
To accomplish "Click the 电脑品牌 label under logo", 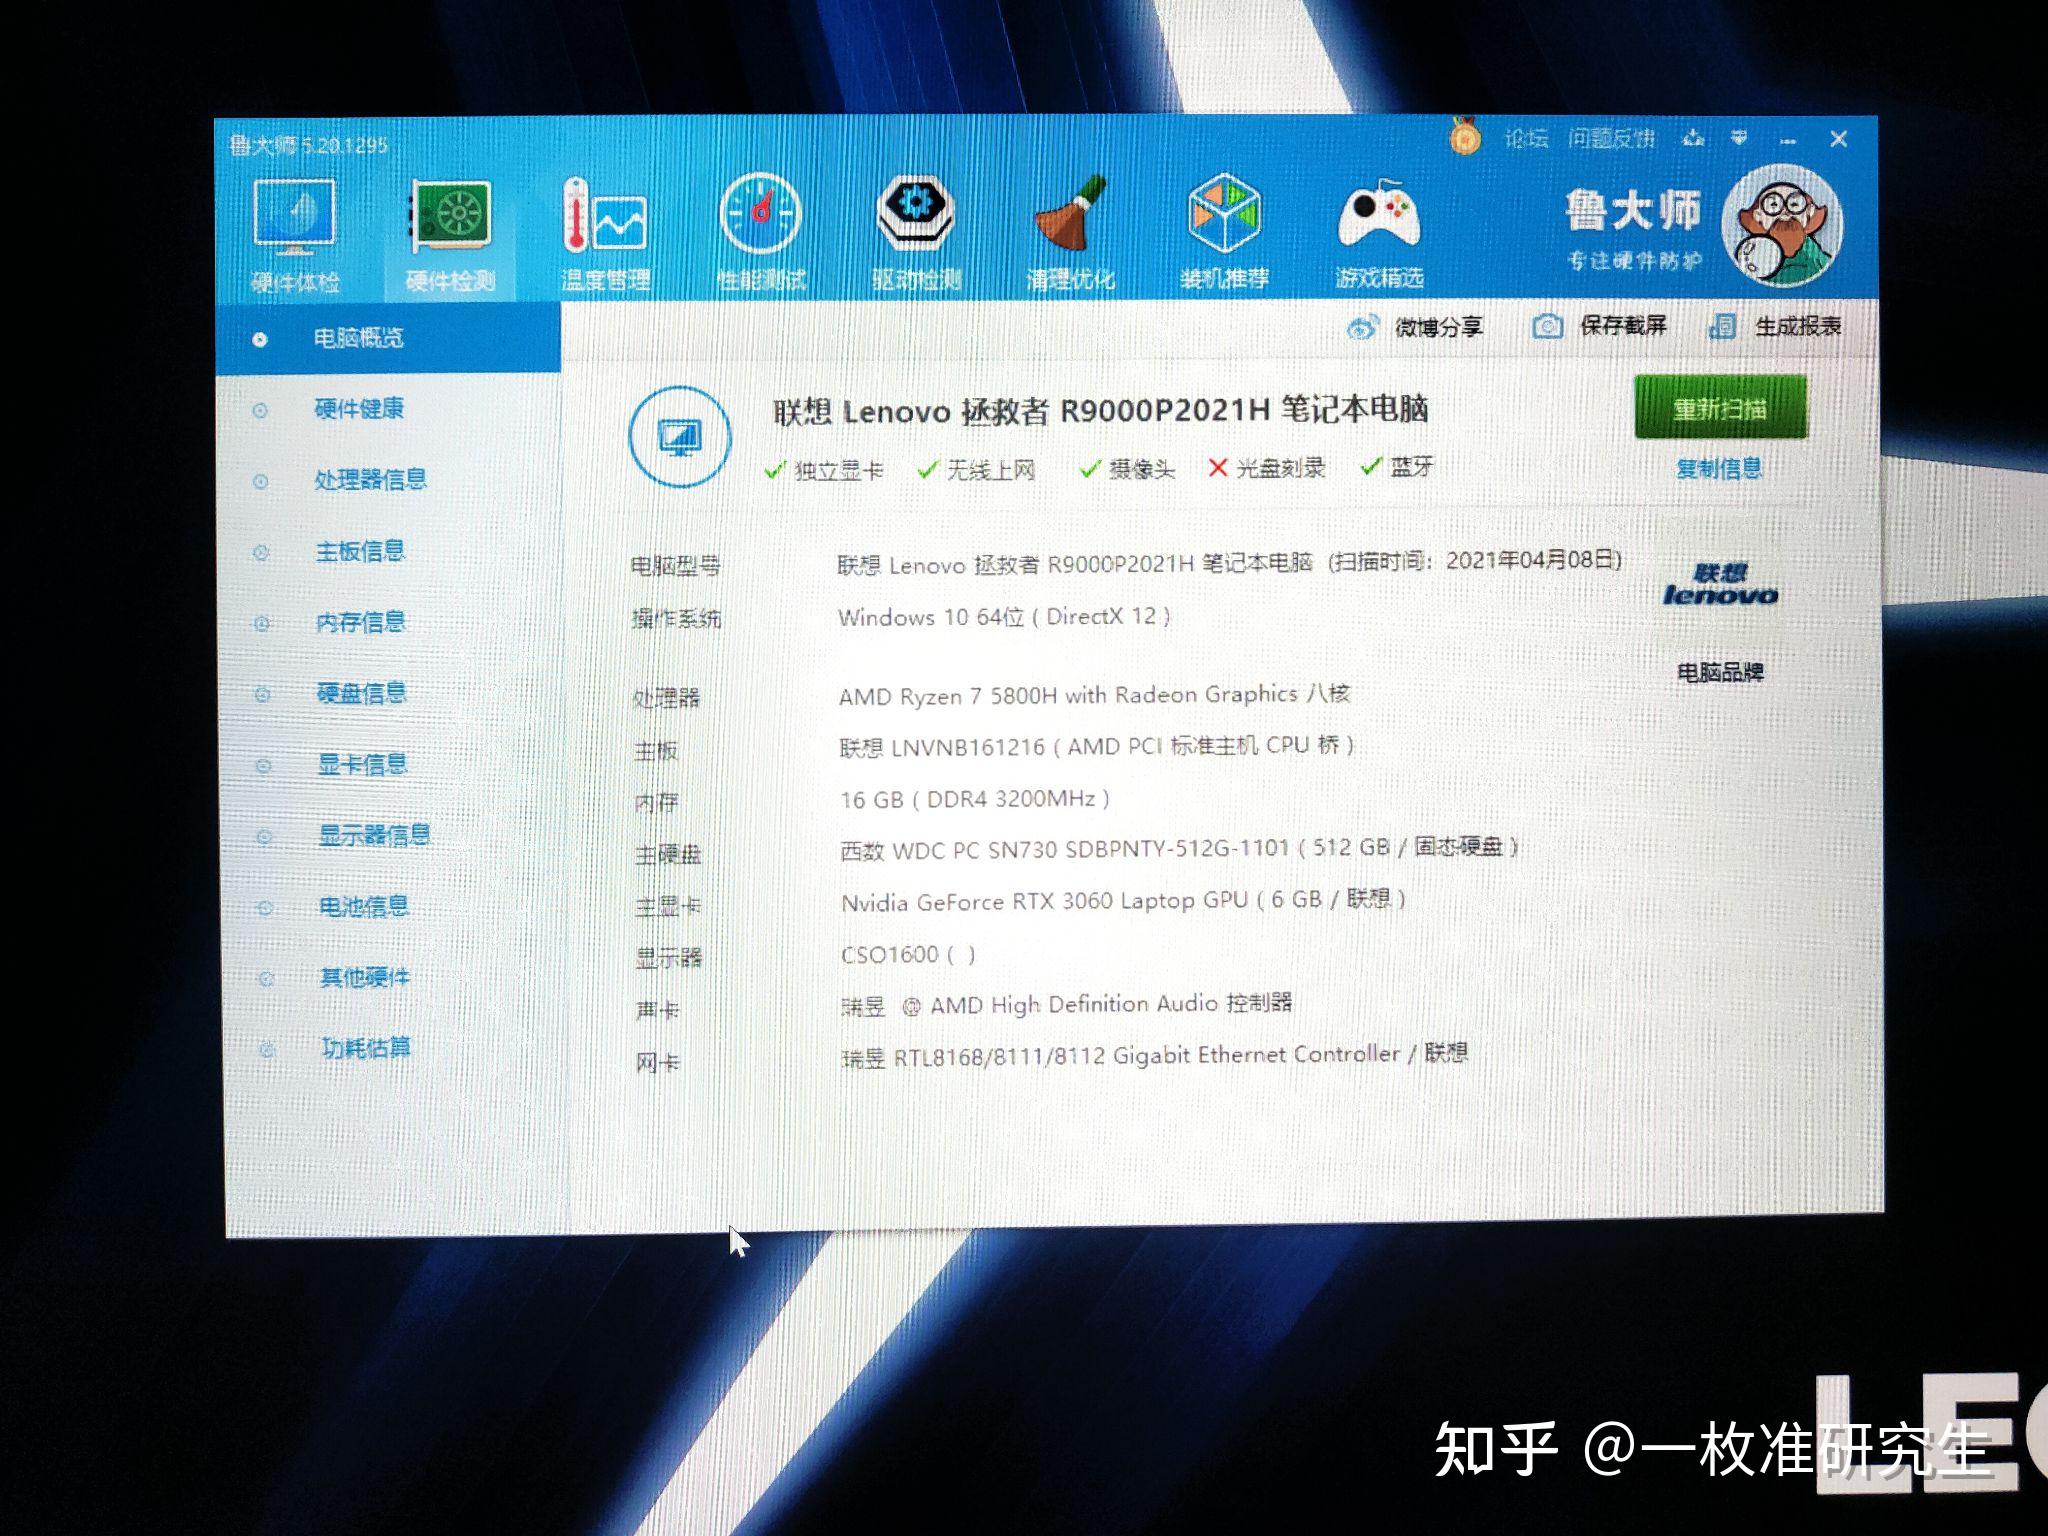I will pyautogui.click(x=1720, y=672).
